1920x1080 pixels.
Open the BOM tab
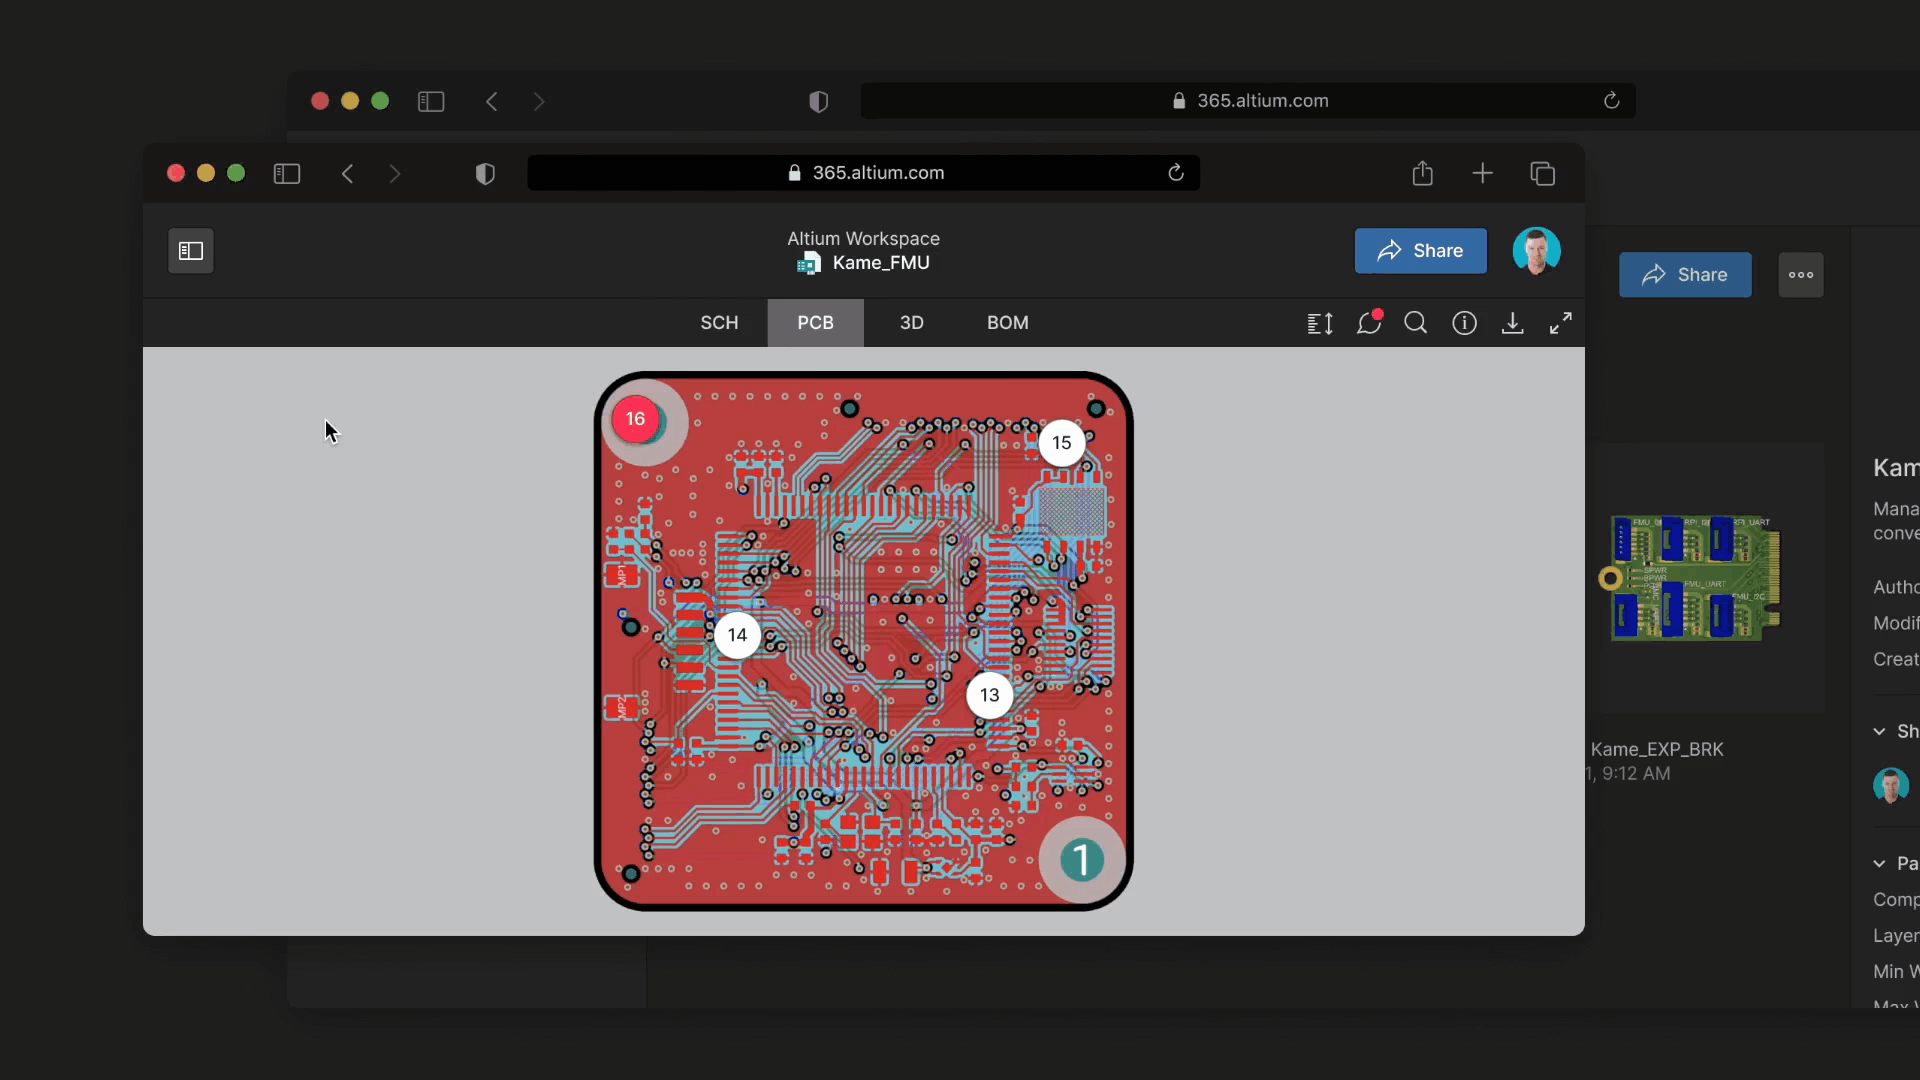(1007, 323)
